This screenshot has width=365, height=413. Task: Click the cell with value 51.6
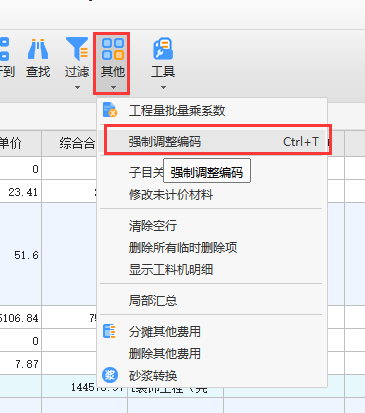[x=20, y=255]
